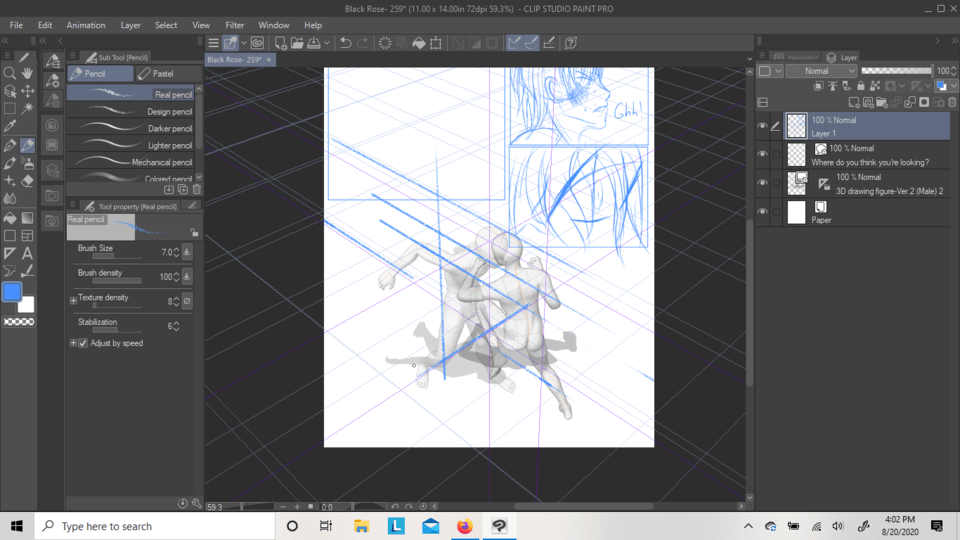Expand the Adjust by speed options

pyautogui.click(x=73, y=343)
